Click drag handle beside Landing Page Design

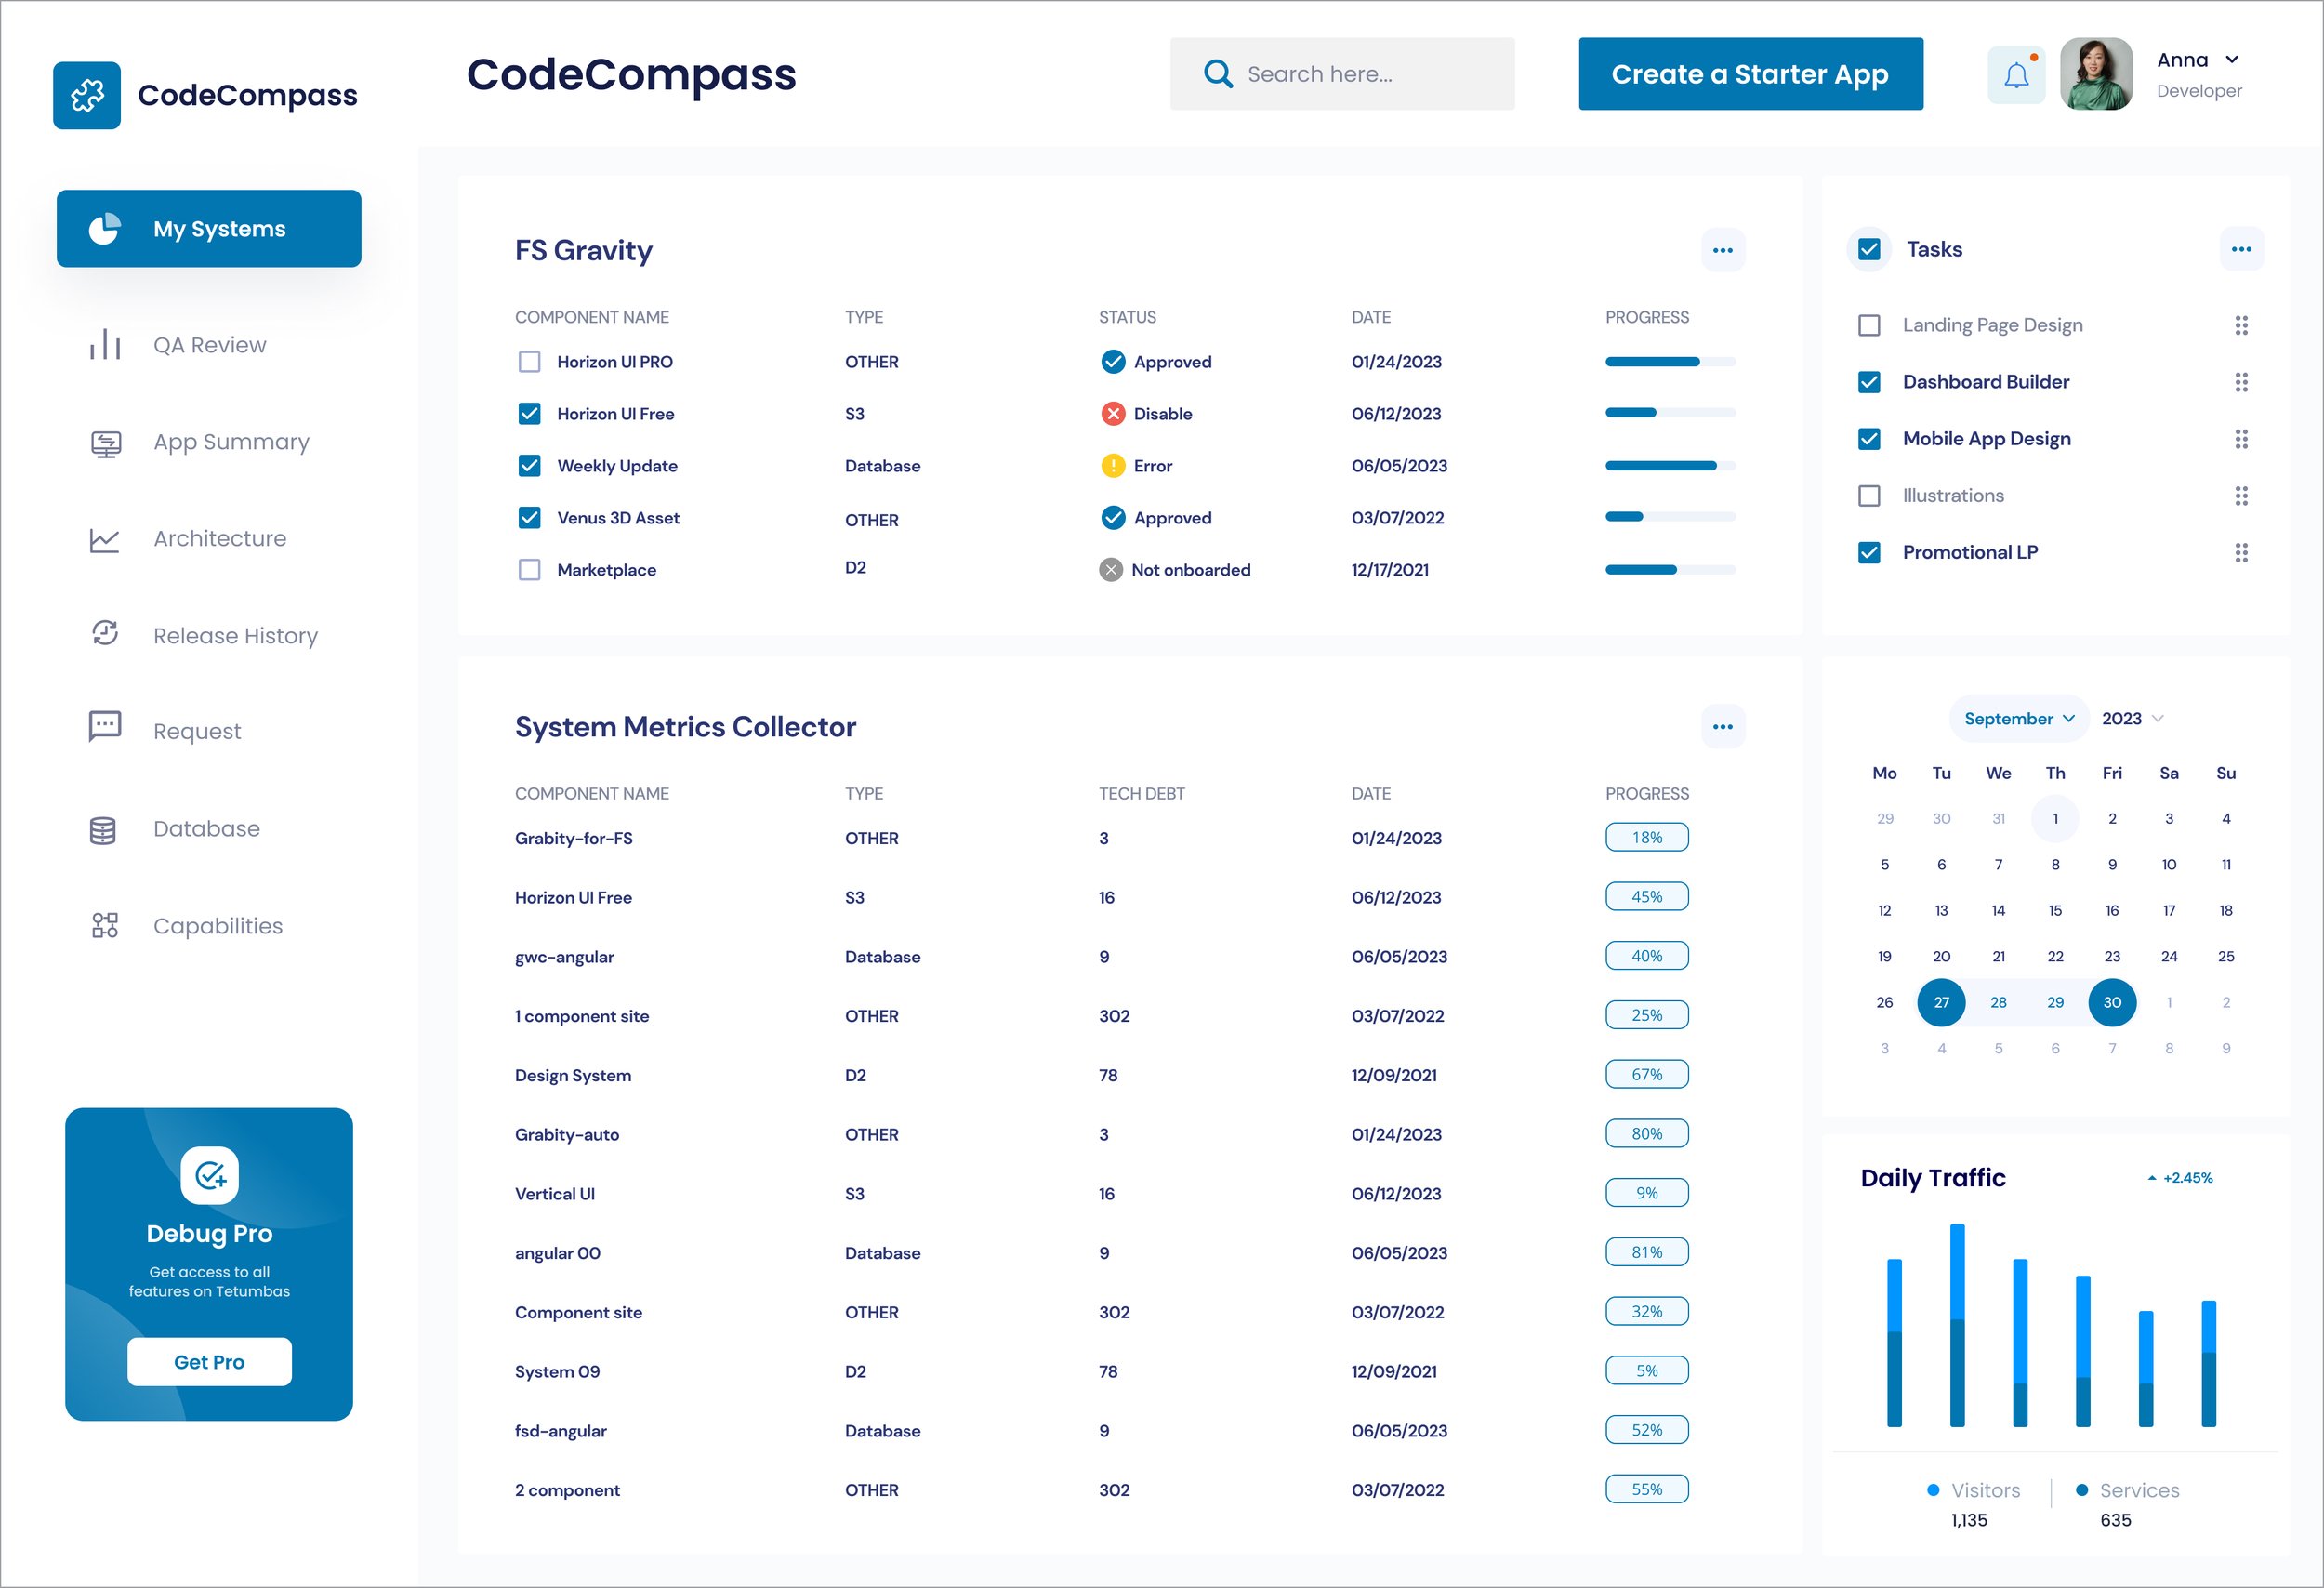[2241, 325]
